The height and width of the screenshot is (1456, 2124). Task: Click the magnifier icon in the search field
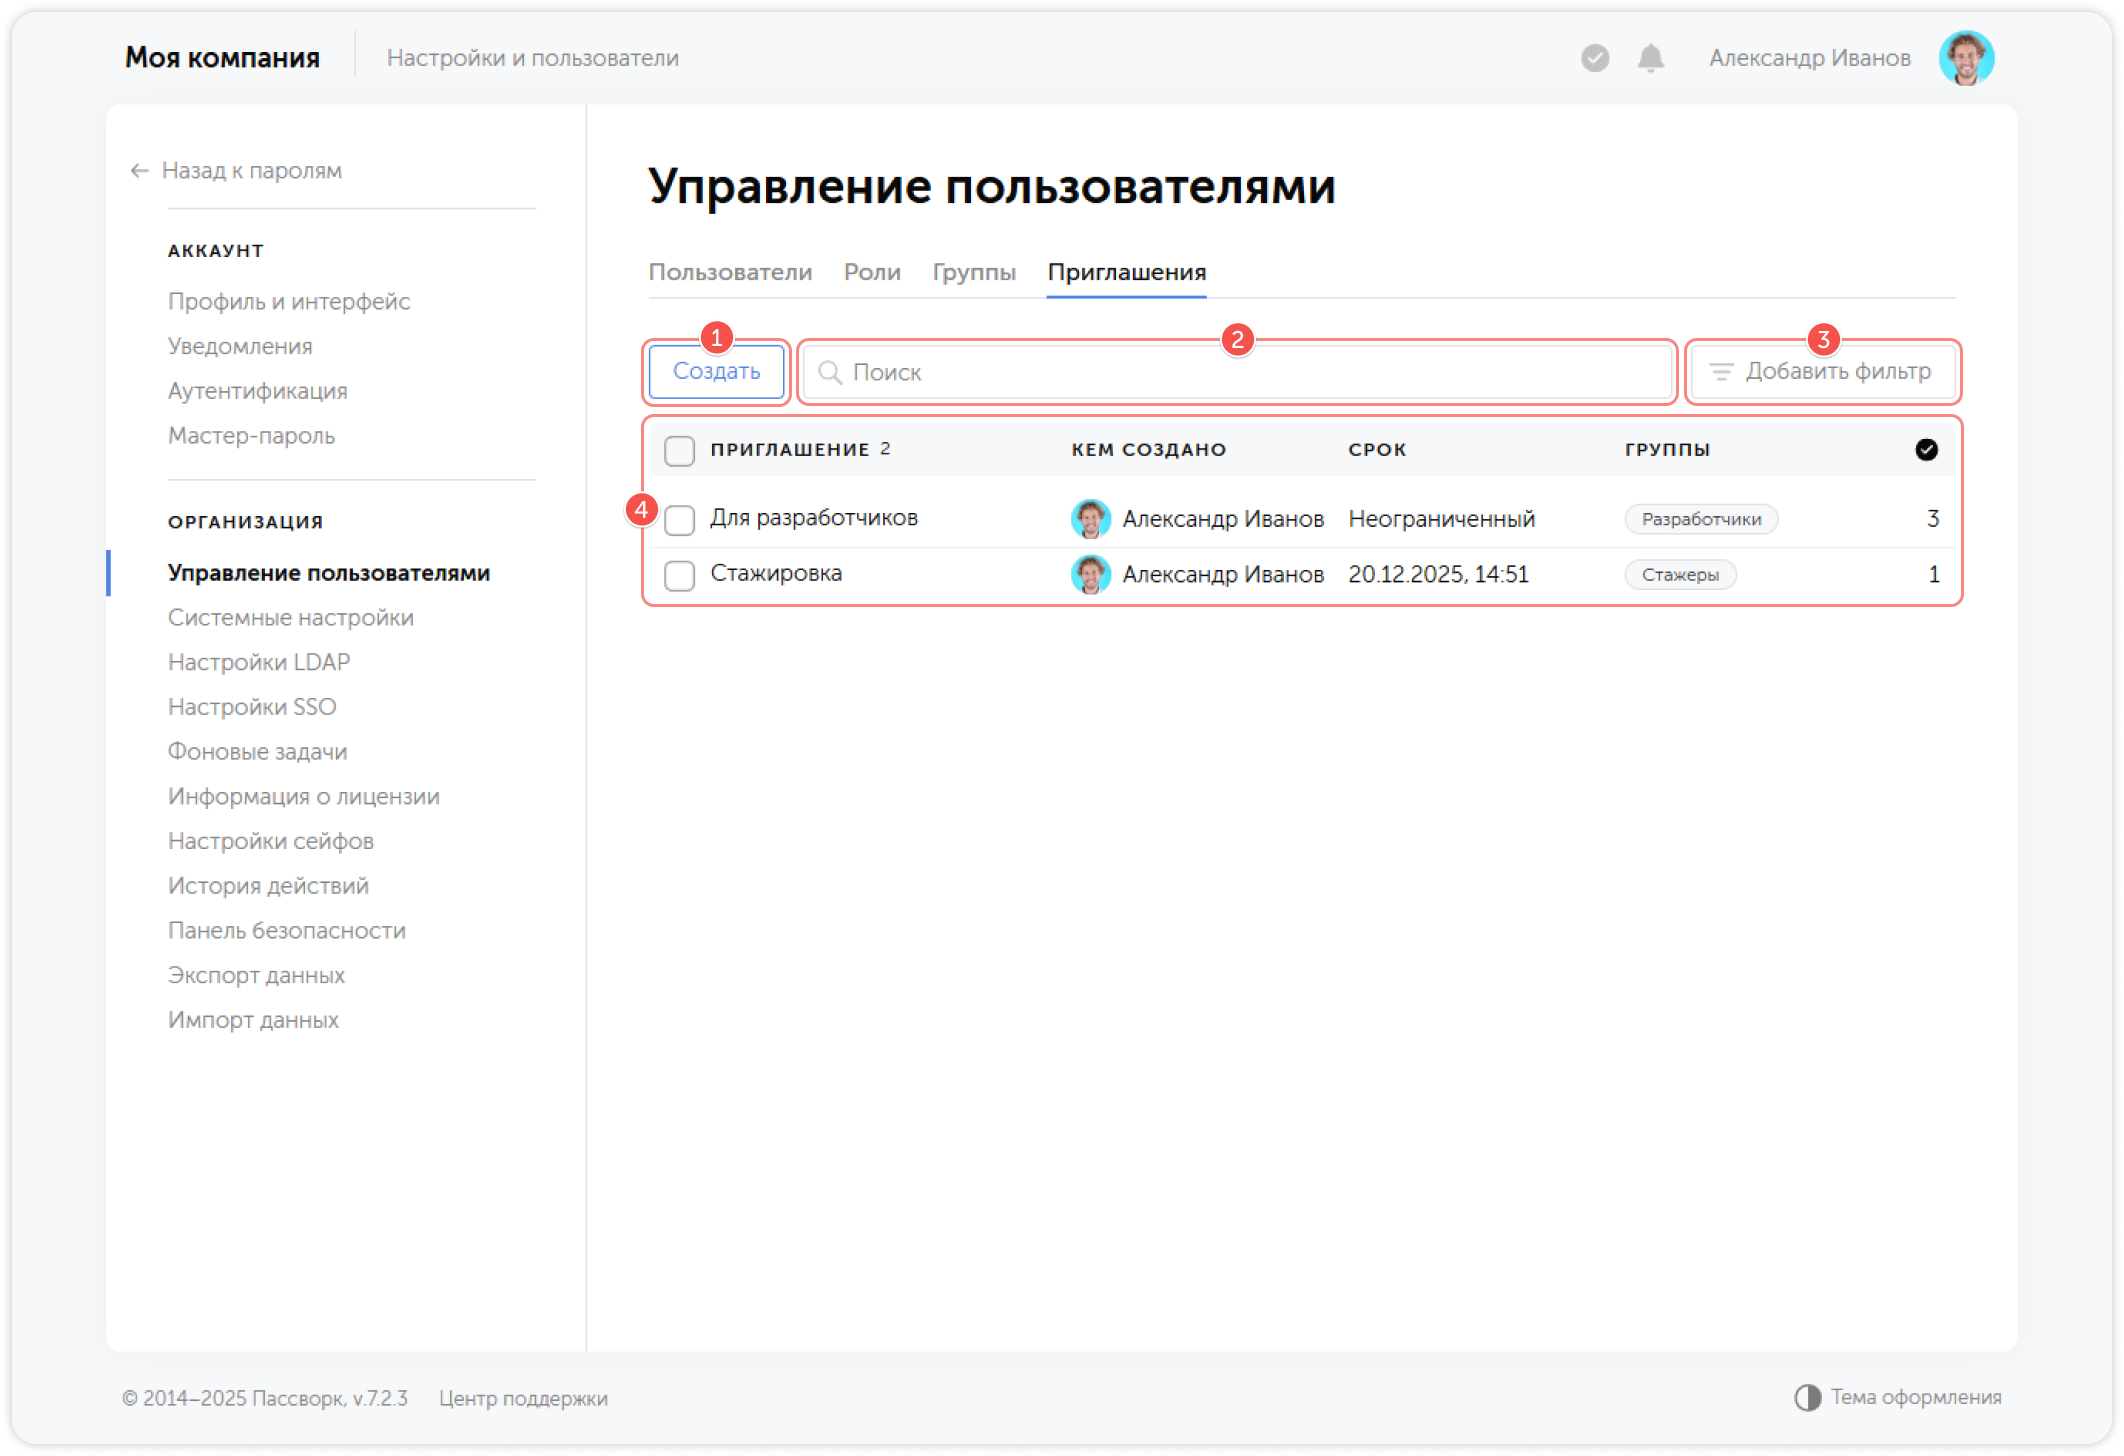[x=830, y=372]
